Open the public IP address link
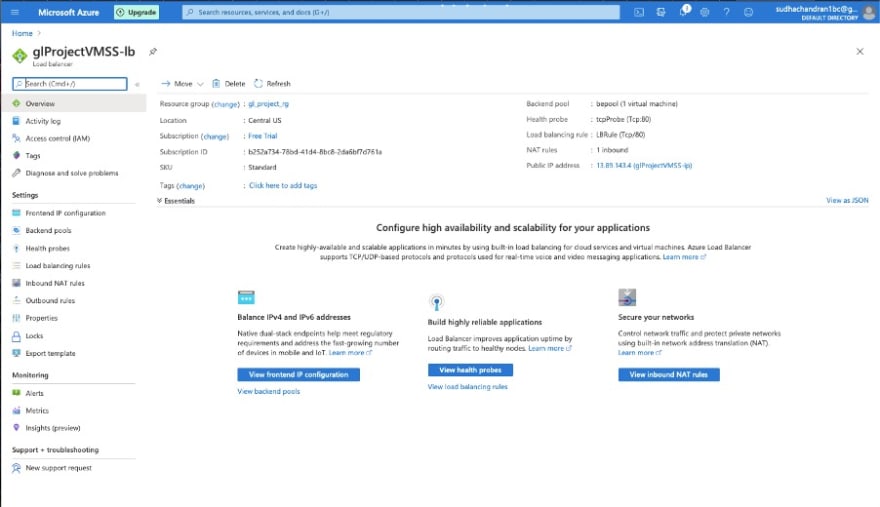 pyautogui.click(x=644, y=166)
